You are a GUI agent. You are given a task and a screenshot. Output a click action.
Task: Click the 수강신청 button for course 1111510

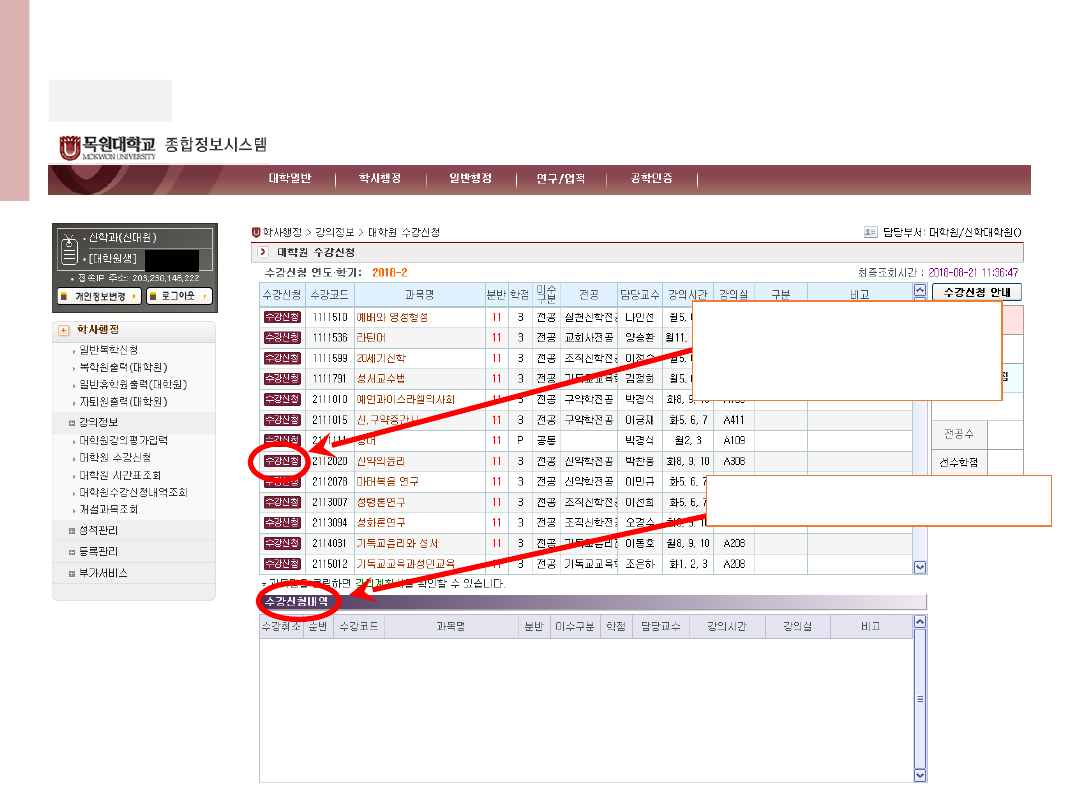pyautogui.click(x=281, y=317)
